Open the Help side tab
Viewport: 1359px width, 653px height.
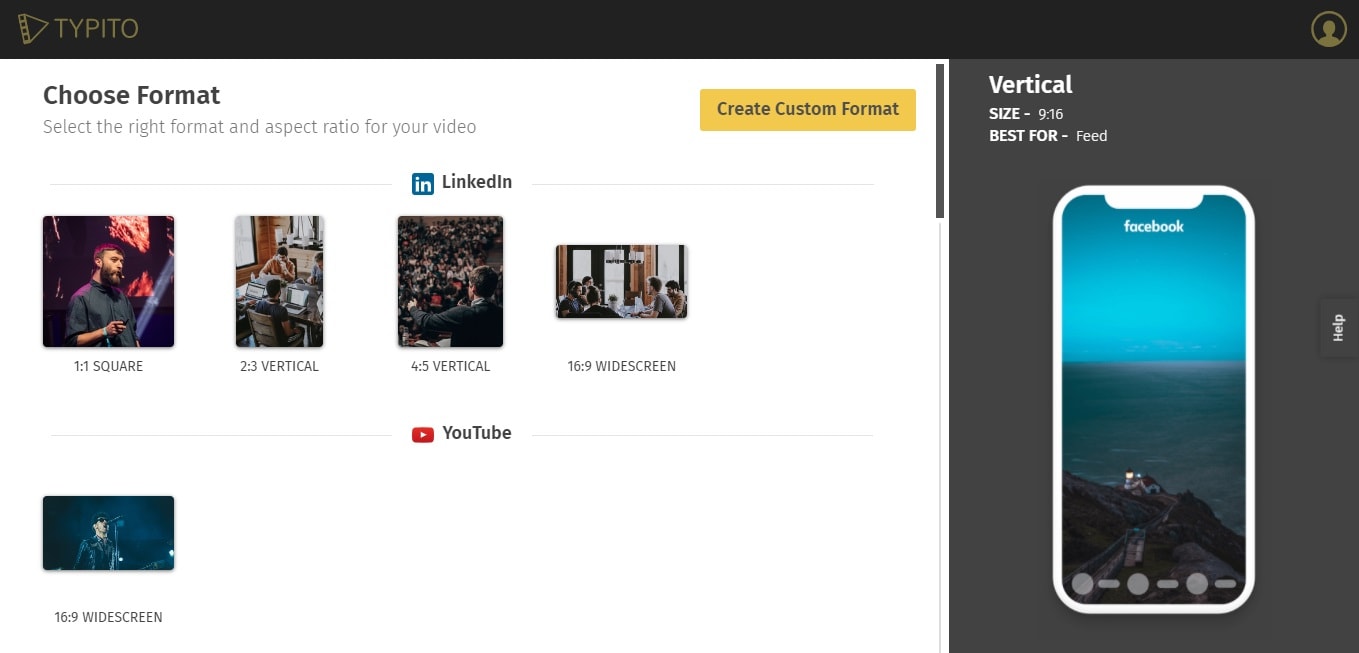point(1339,328)
